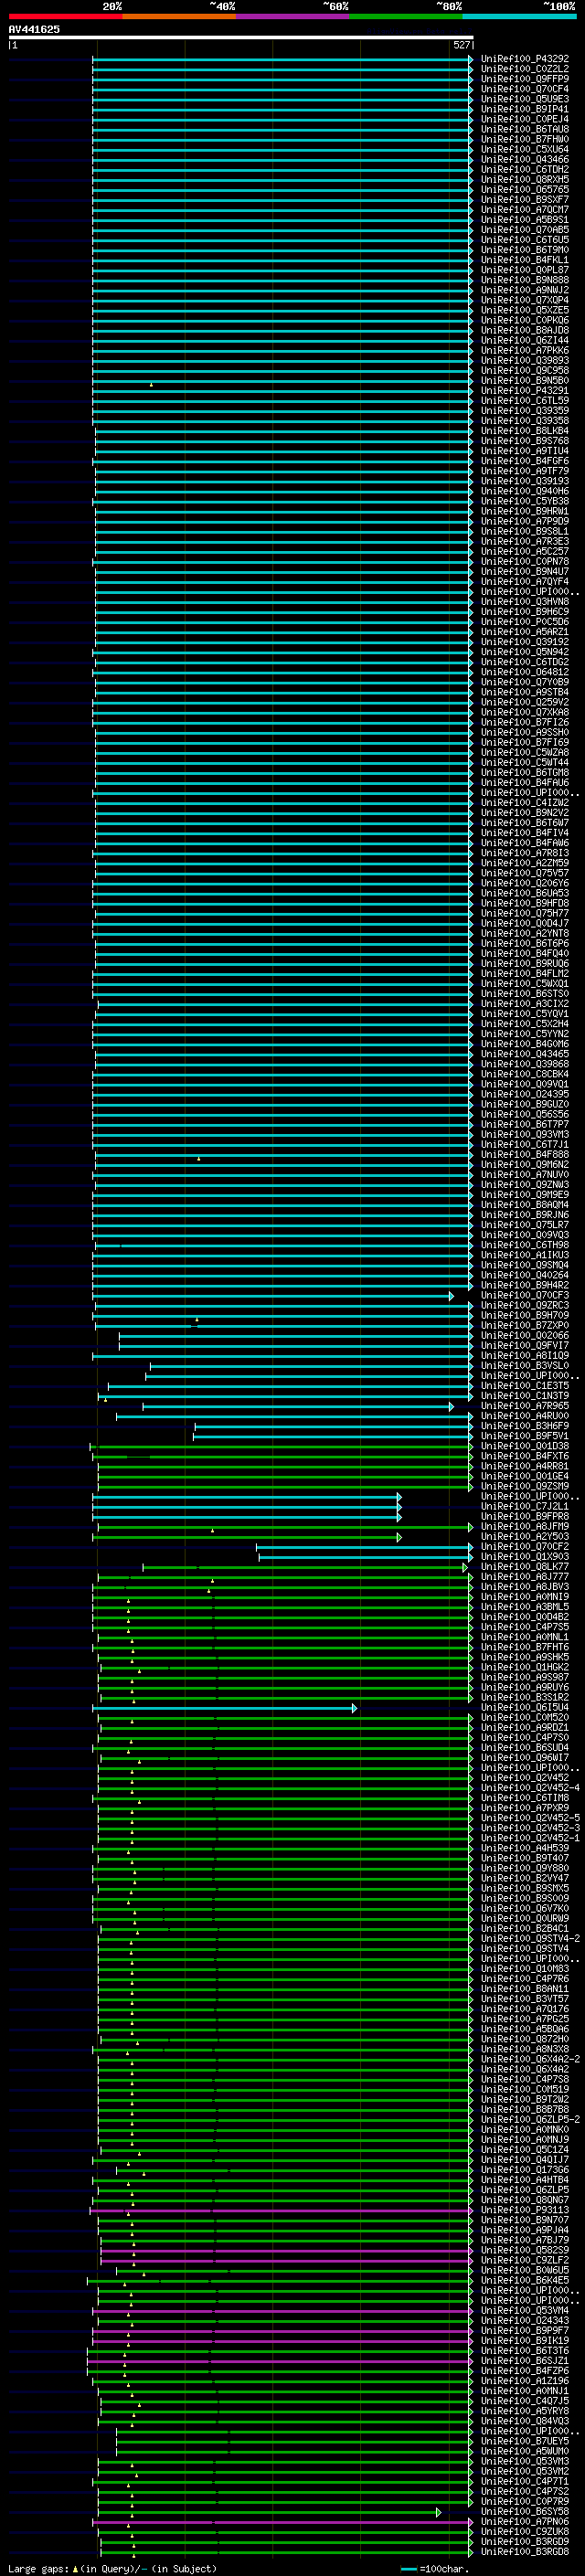Click the UniRef100_Q39893 label

click(524, 361)
